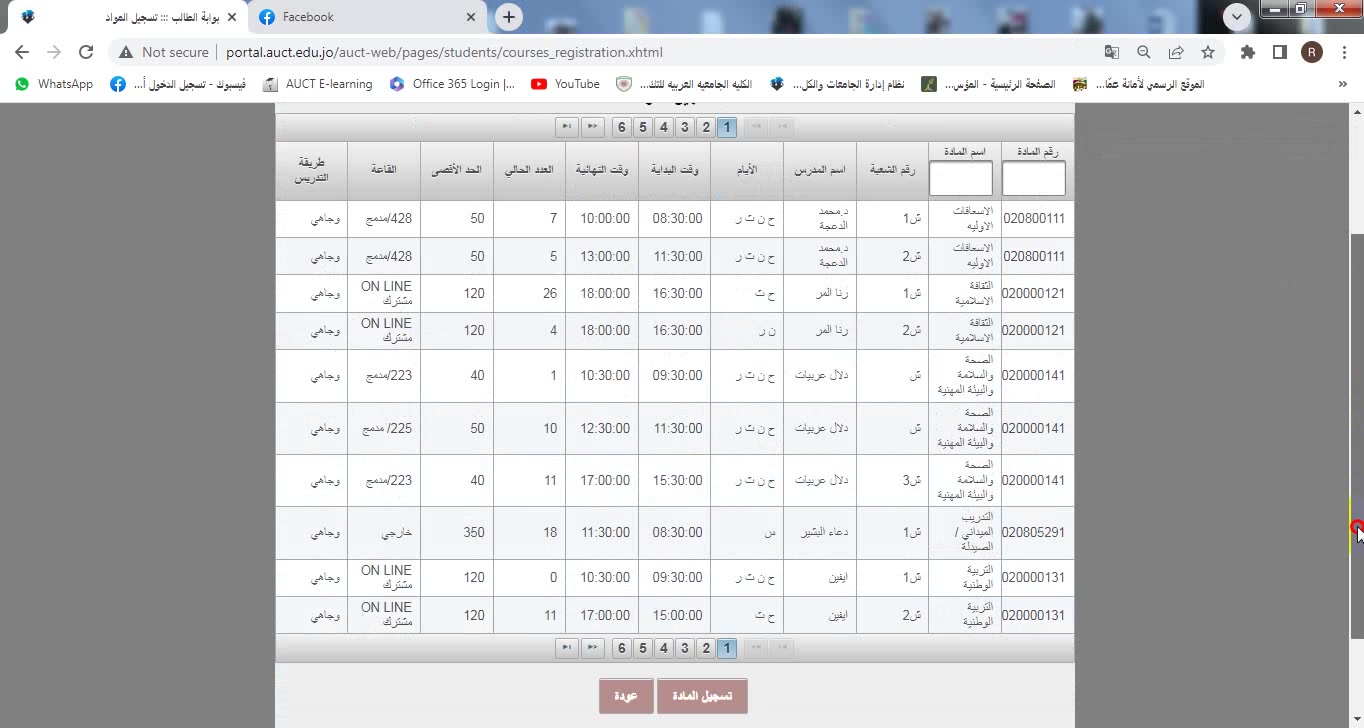
Task: Sort by the وقت البداية column header
Action: tap(675, 170)
